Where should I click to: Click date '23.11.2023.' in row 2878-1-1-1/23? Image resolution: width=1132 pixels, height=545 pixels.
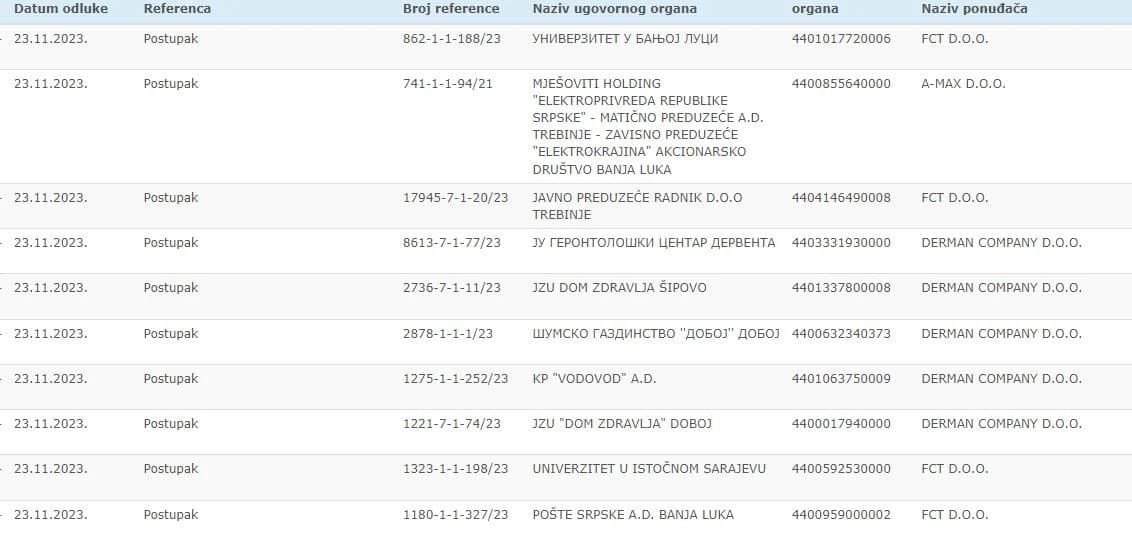[x=51, y=333]
